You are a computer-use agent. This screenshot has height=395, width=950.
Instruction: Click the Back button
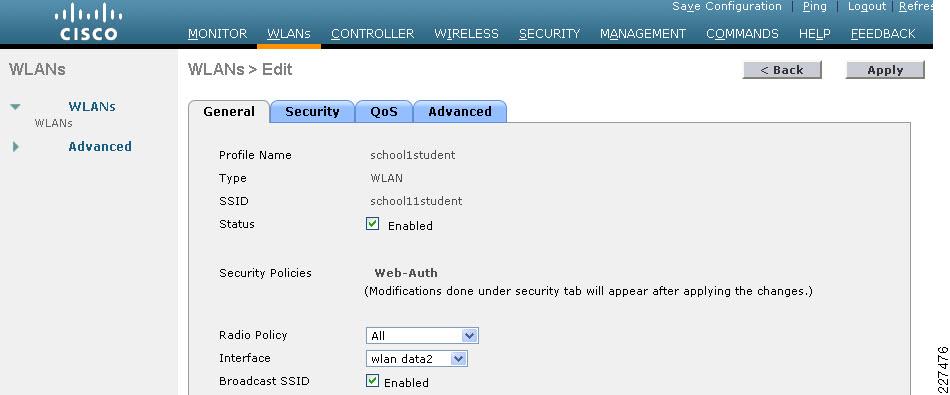point(782,70)
